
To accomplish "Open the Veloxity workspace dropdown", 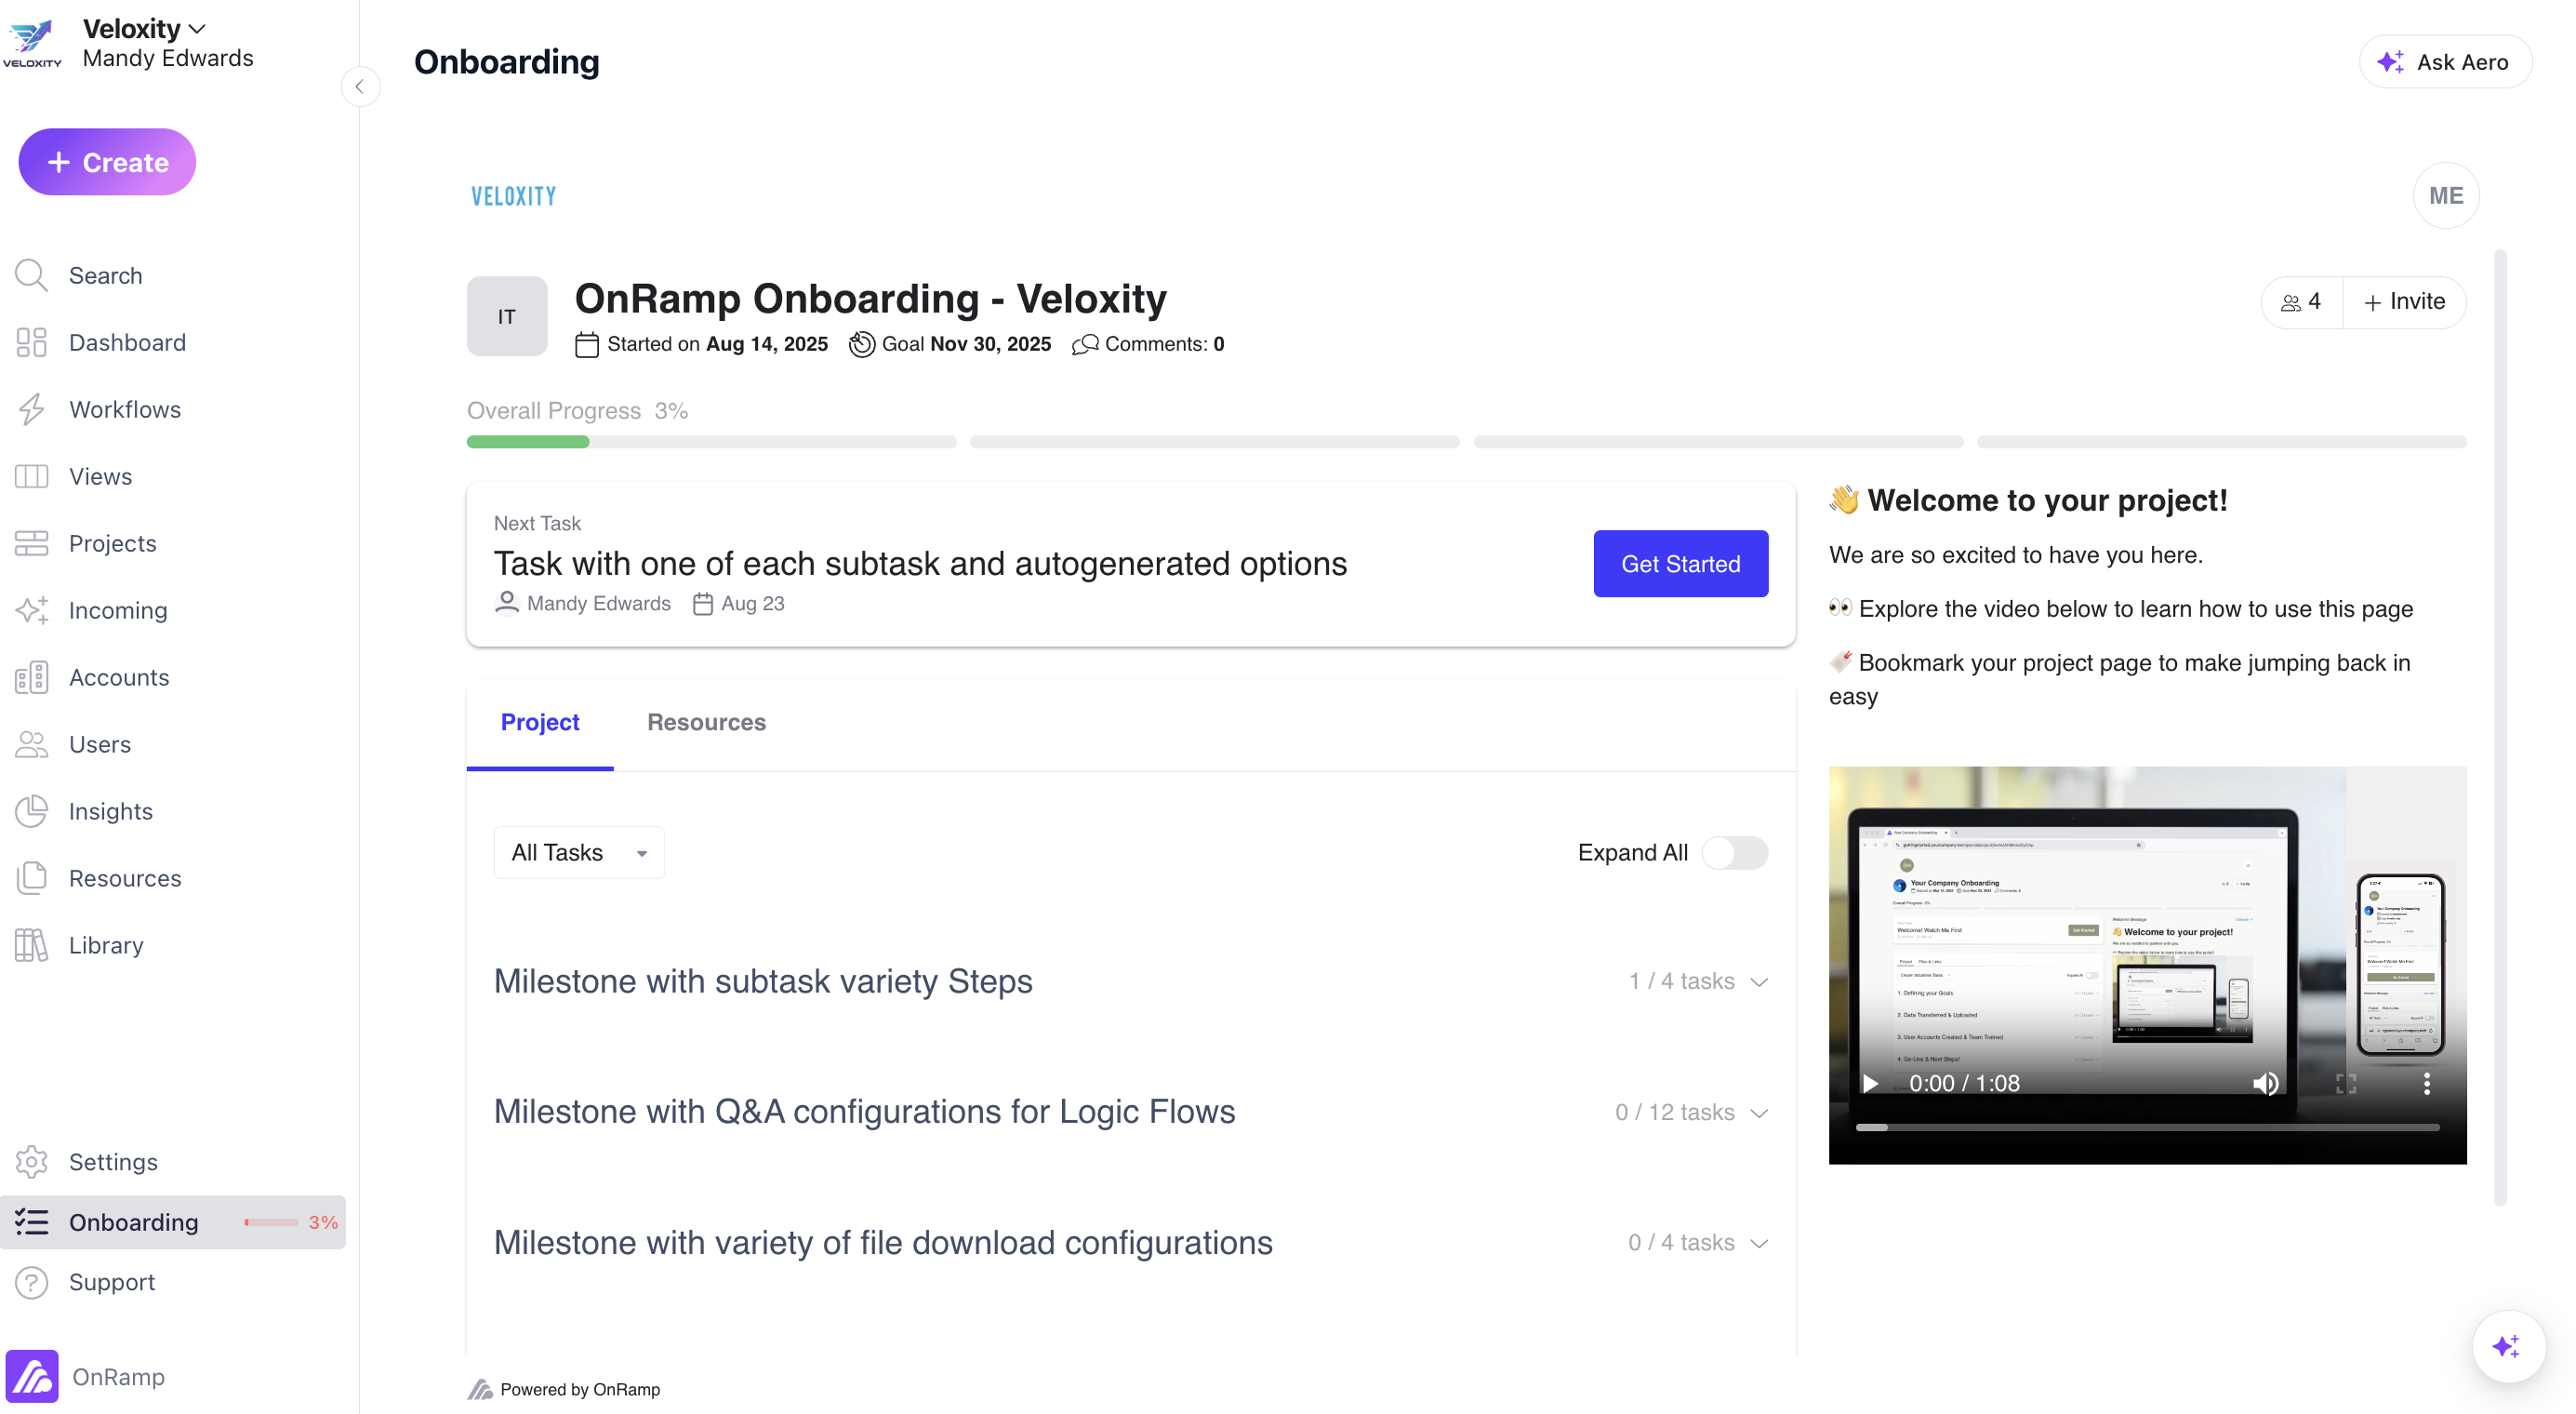I will (x=145, y=29).
